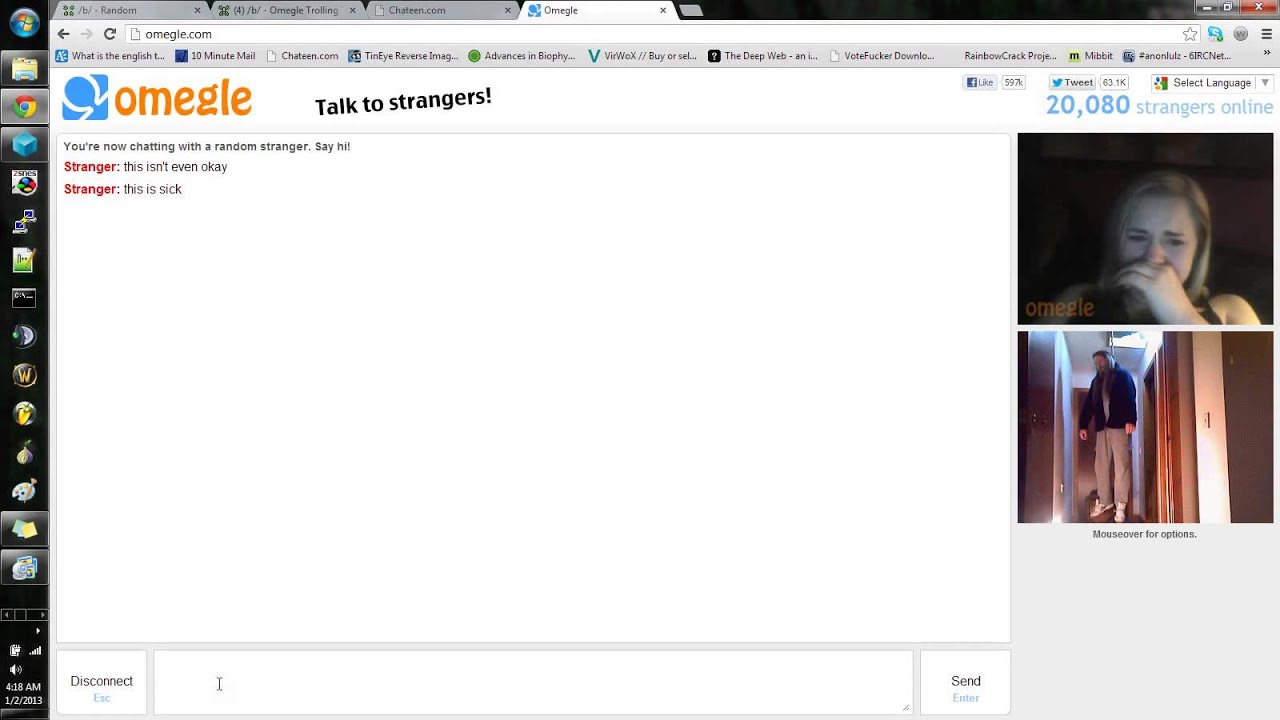
Task: Click the stranger's webcam video
Action: tap(1145, 229)
